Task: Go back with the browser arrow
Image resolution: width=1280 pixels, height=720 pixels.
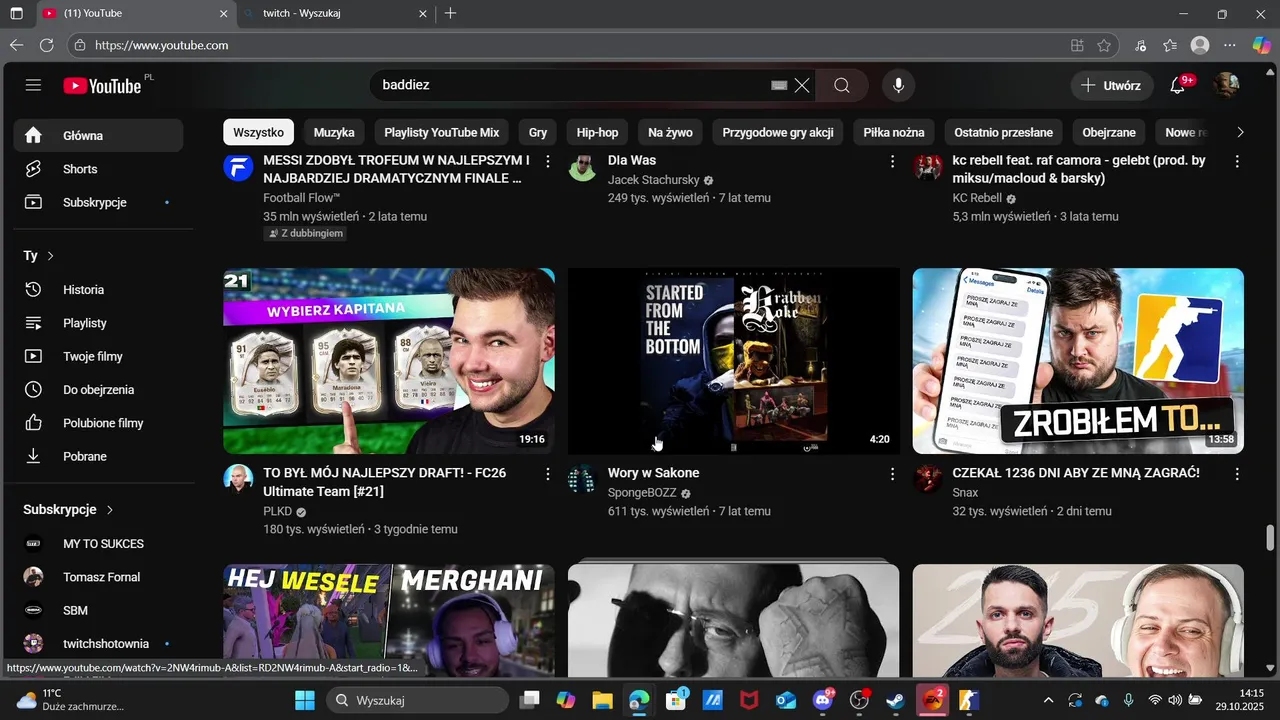Action: pyautogui.click(x=16, y=45)
